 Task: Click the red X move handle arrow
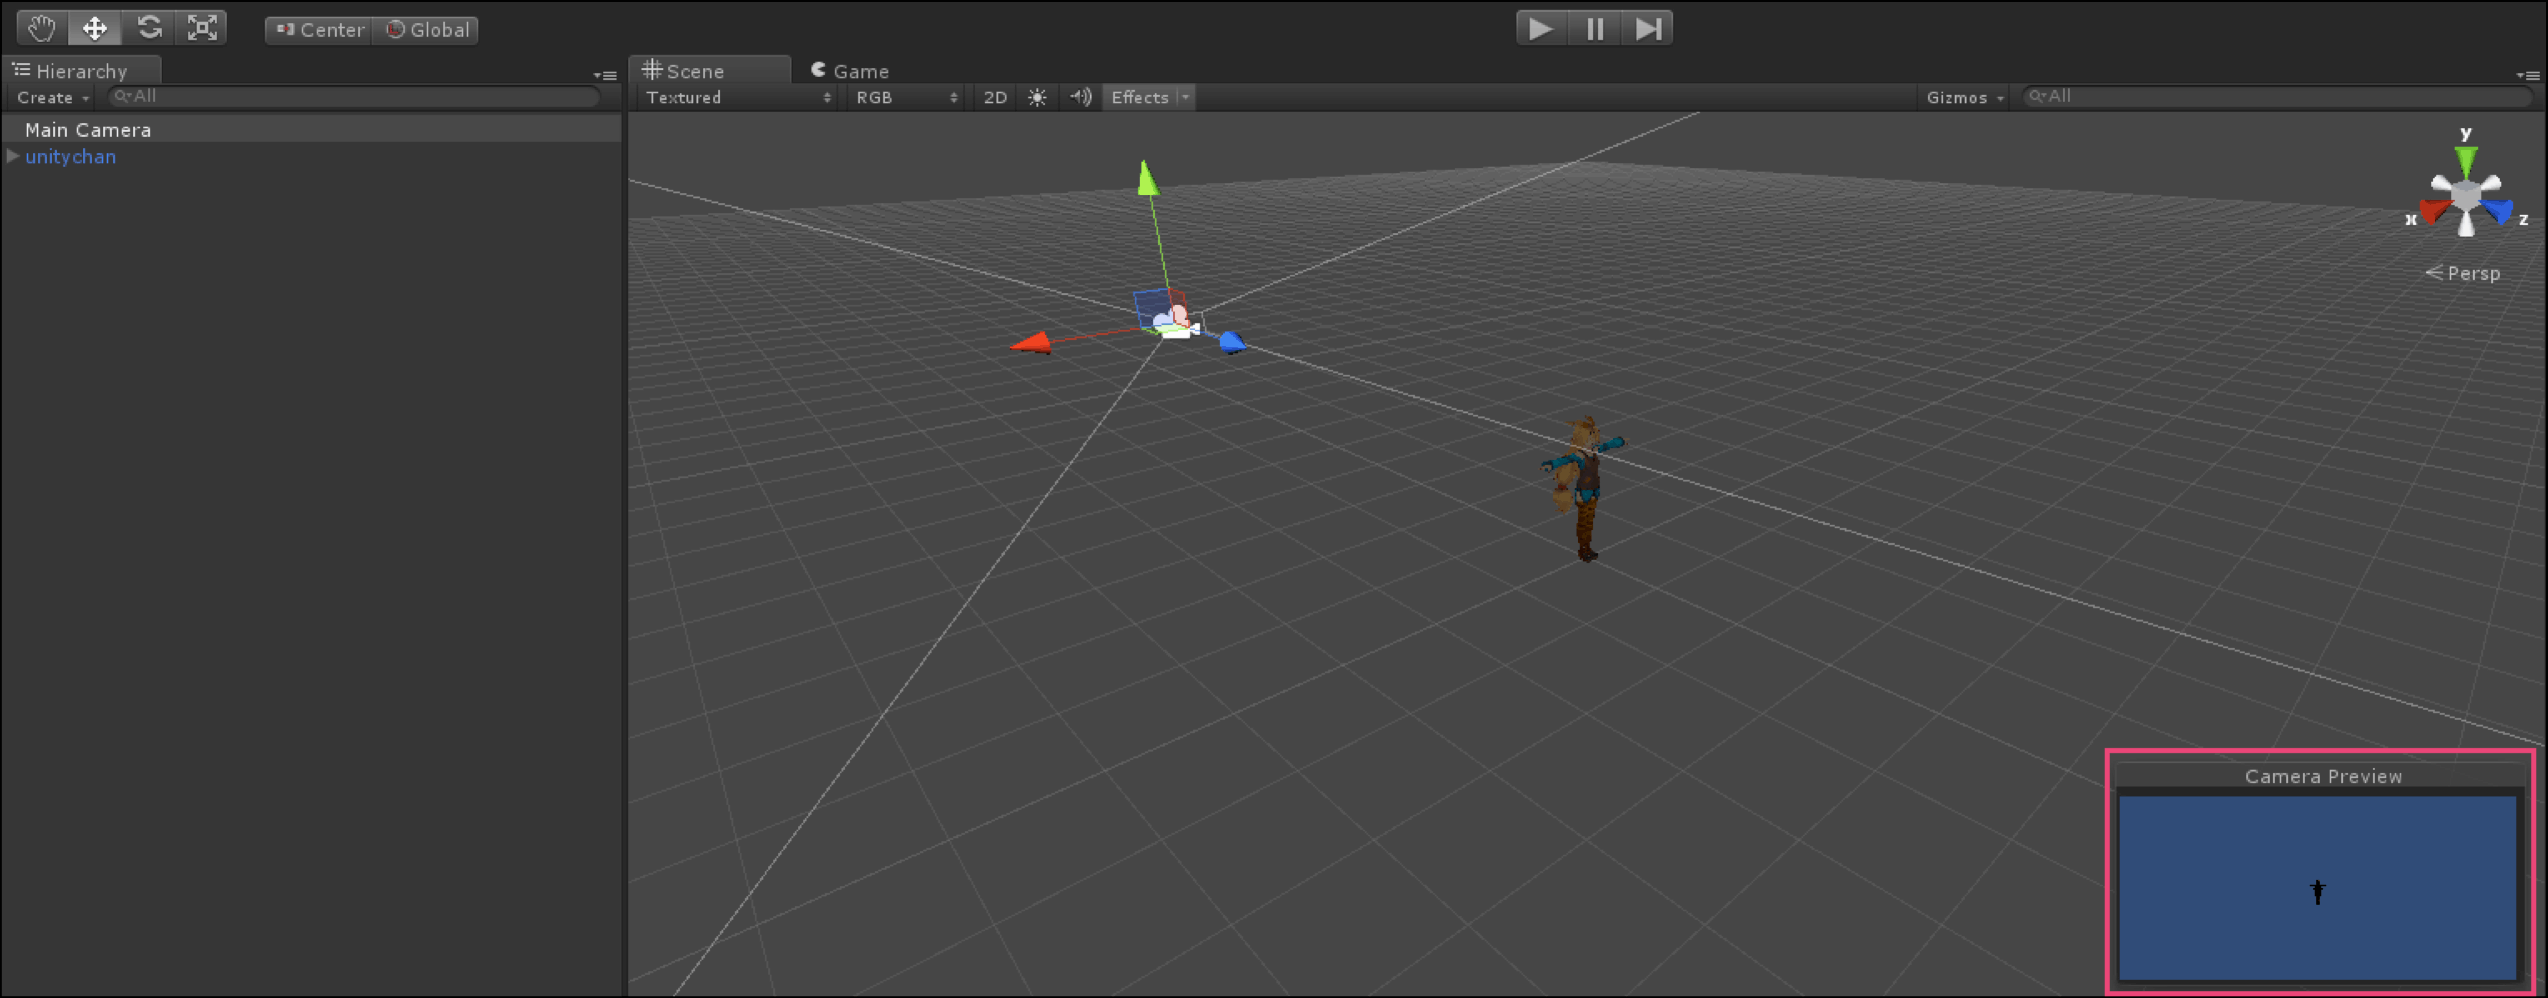pyautogui.click(x=1031, y=343)
